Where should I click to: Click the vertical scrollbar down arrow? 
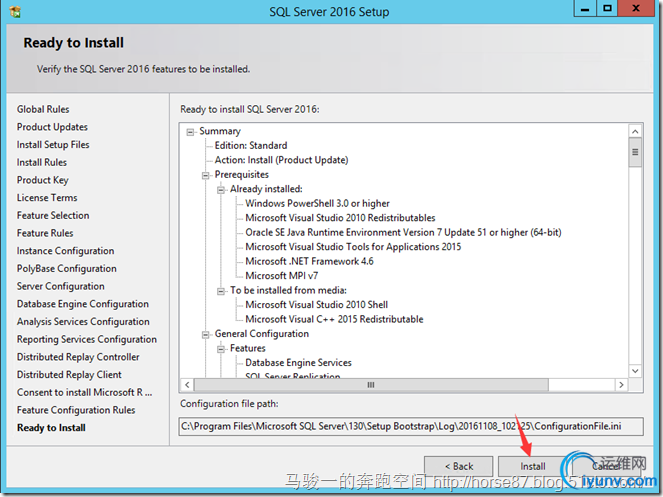tap(635, 371)
